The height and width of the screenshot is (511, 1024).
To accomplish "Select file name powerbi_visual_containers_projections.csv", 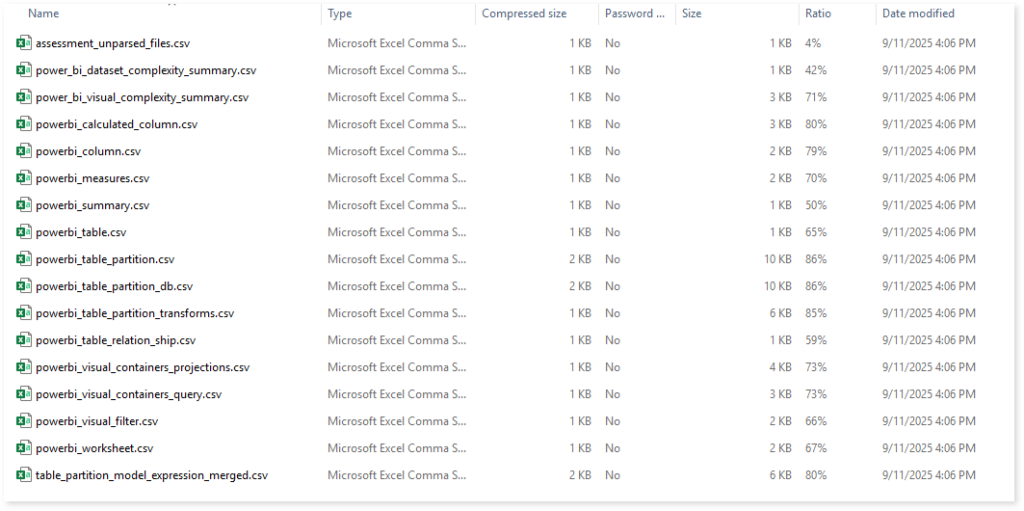I will 142,367.
